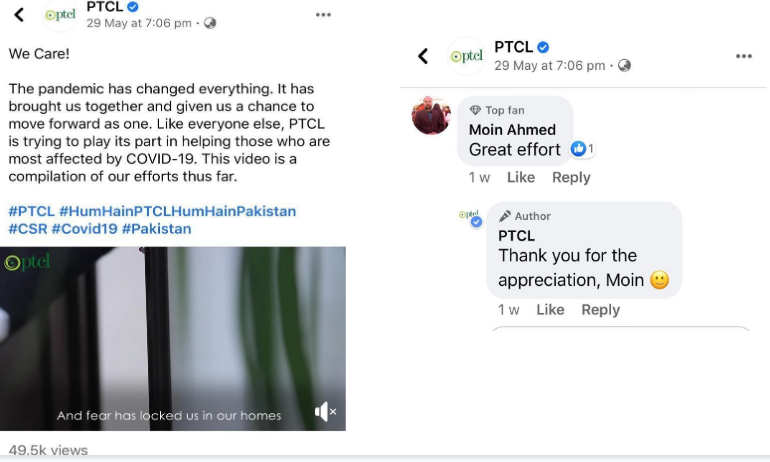Open comments panel three-dot options menu
This screenshot has width=770, height=462.
pyautogui.click(x=743, y=56)
